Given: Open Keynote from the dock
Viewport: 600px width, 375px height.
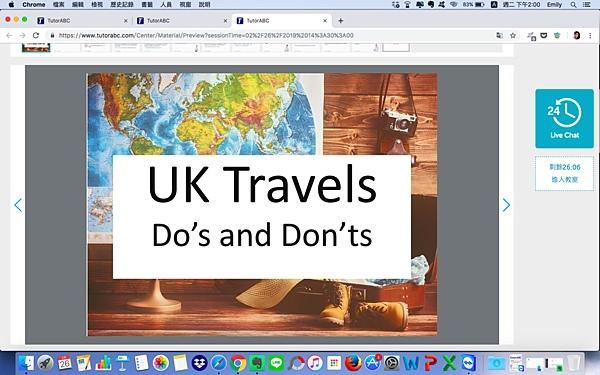Looking at the screenshot, I should click(x=122, y=363).
